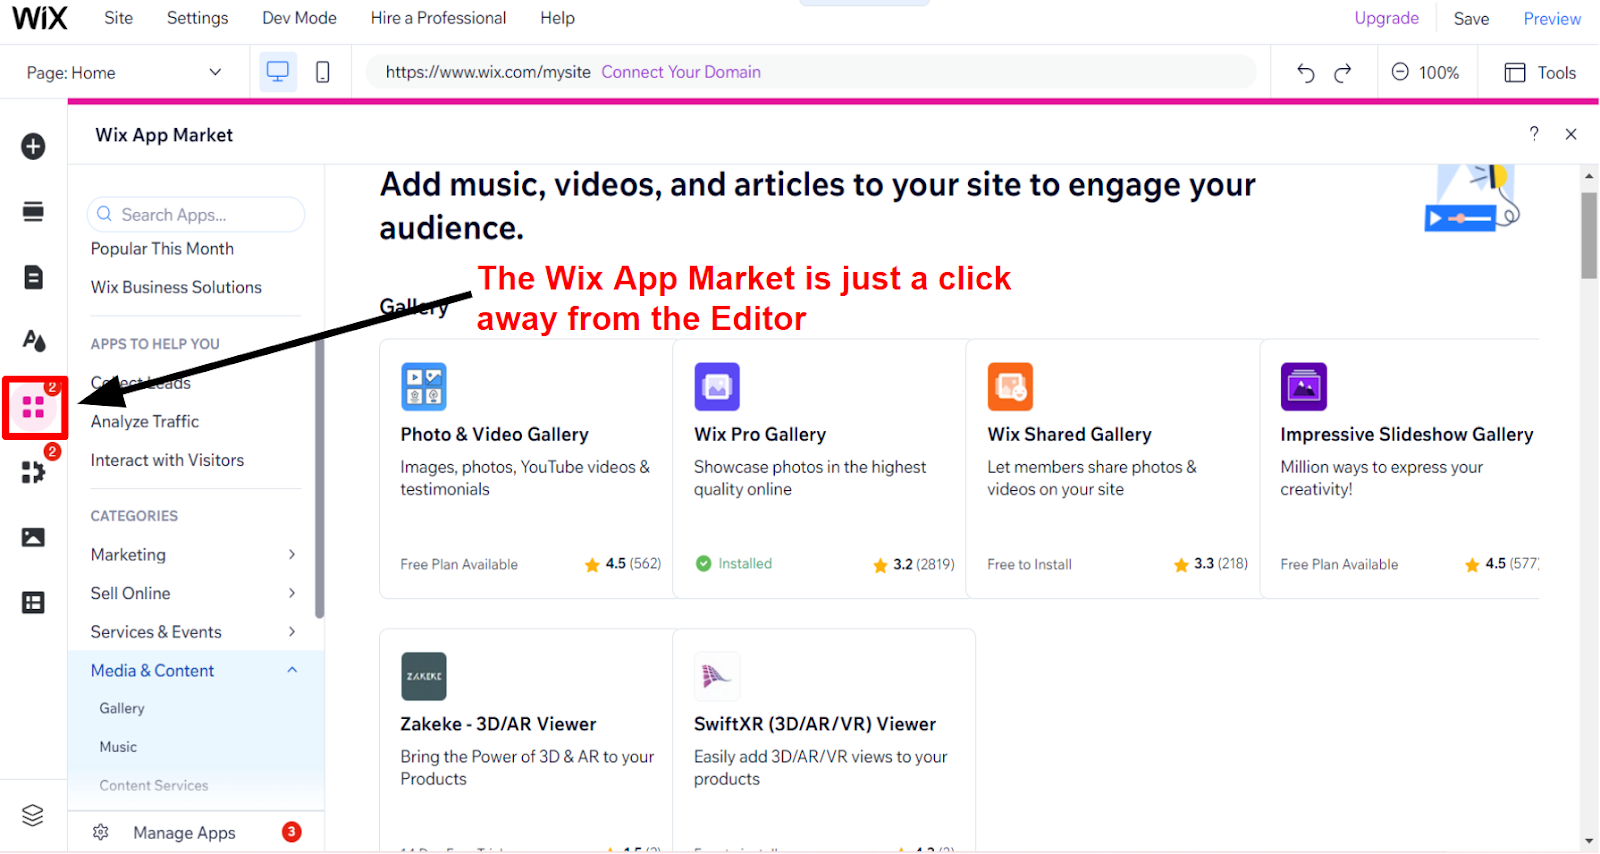Open the Photo & Video Gallery title

[x=494, y=435]
